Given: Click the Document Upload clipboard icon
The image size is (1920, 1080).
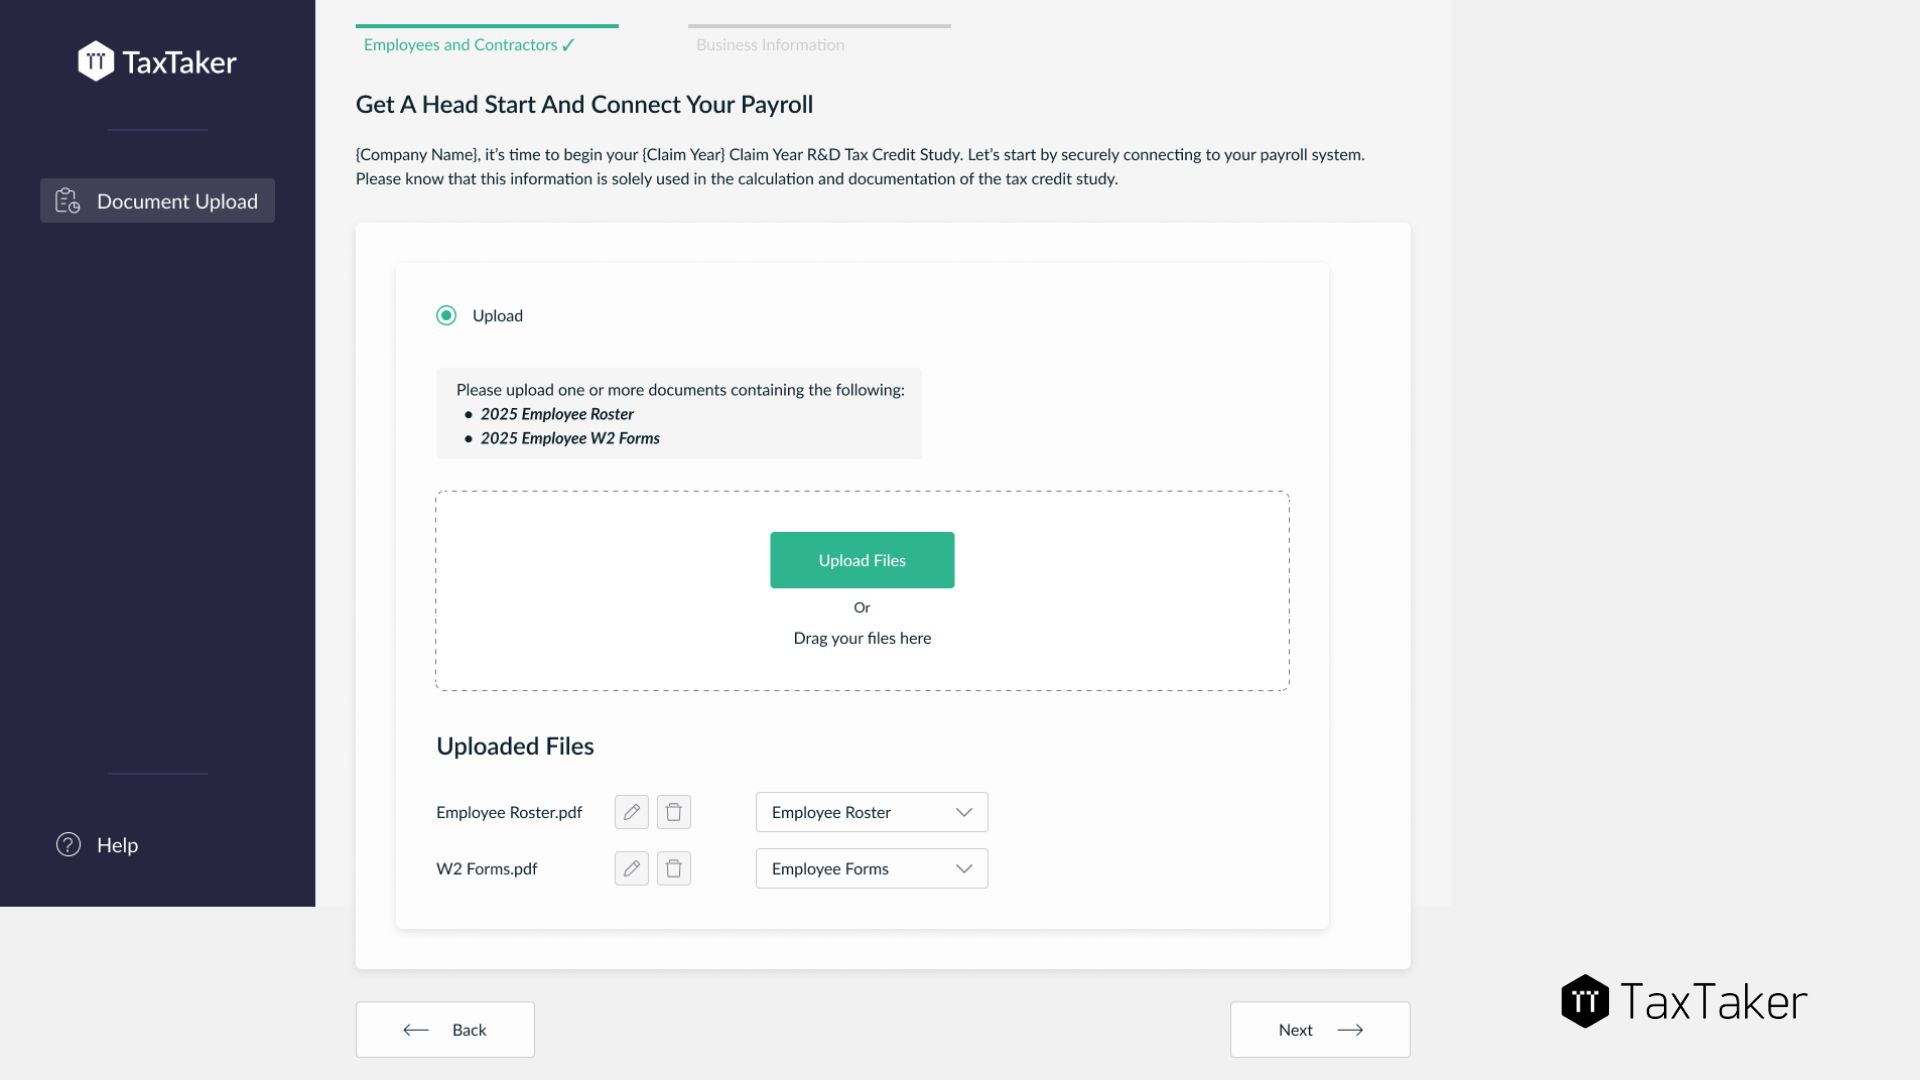Looking at the screenshot, I should pos(67,201).
